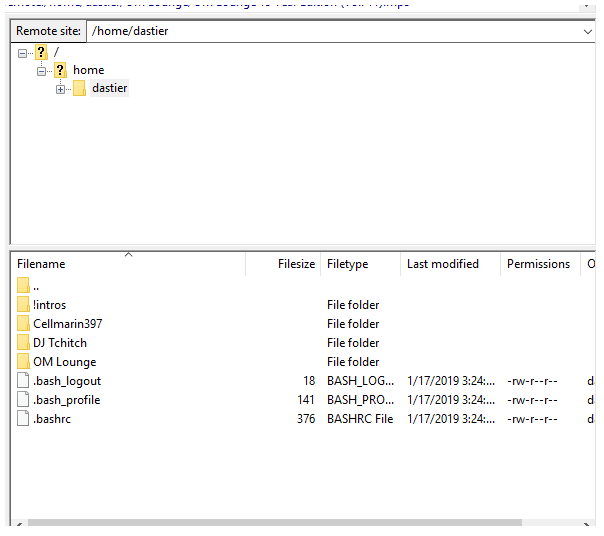Select the parent directory '..' entry
Viewport: 604px width, 536px height.
click(36, 286)
